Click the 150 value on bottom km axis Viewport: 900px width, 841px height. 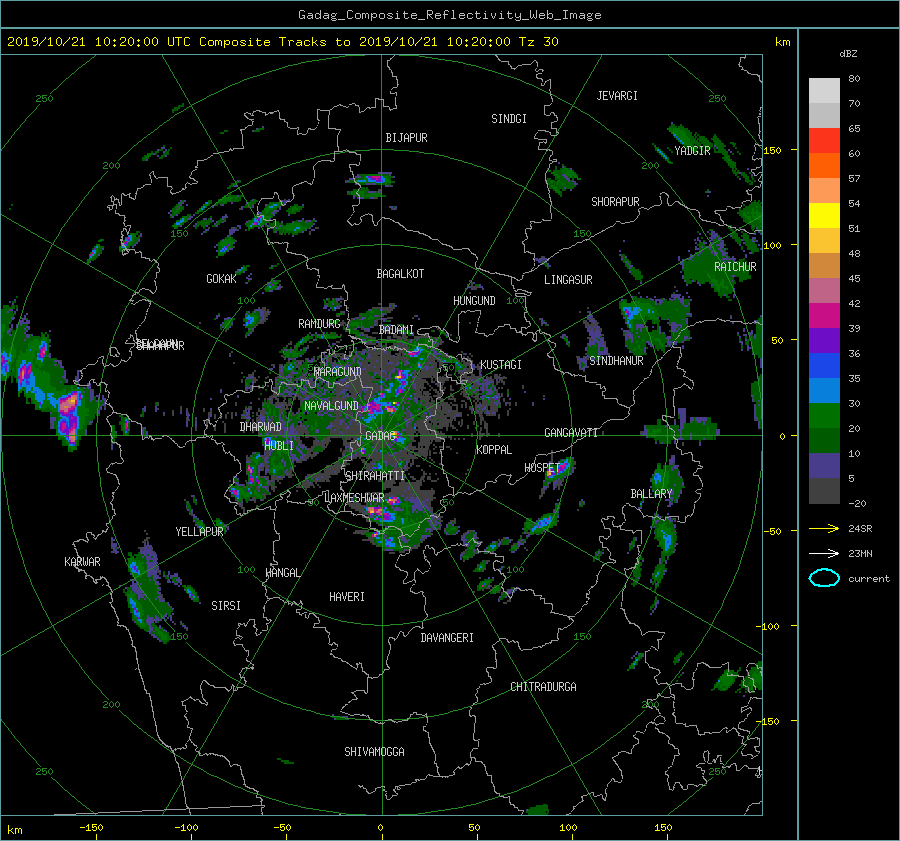click(663, 828)
